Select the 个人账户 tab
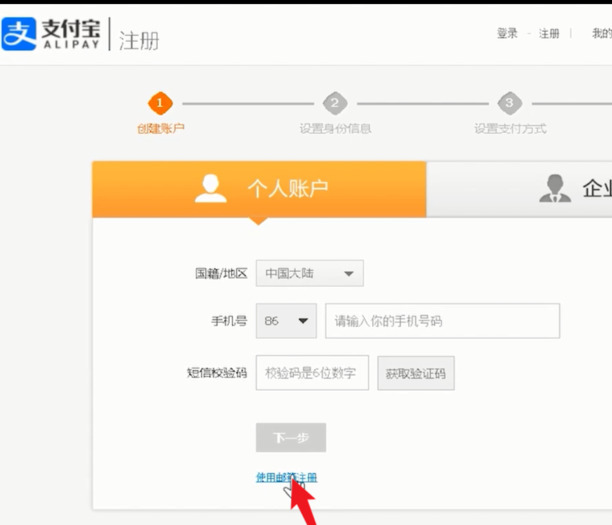The width and height of the screenshot is (612, 525). click(259, 189)
